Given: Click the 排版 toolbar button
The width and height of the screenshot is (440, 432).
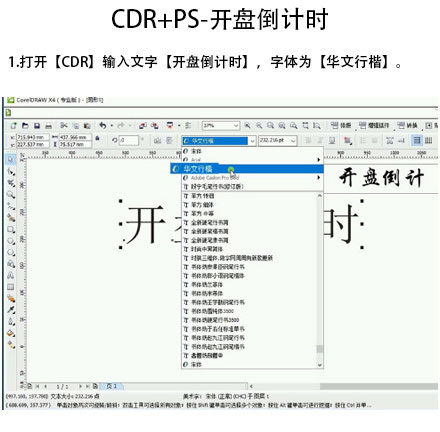Looking at the screenshot, I should [x=341, y=125].
